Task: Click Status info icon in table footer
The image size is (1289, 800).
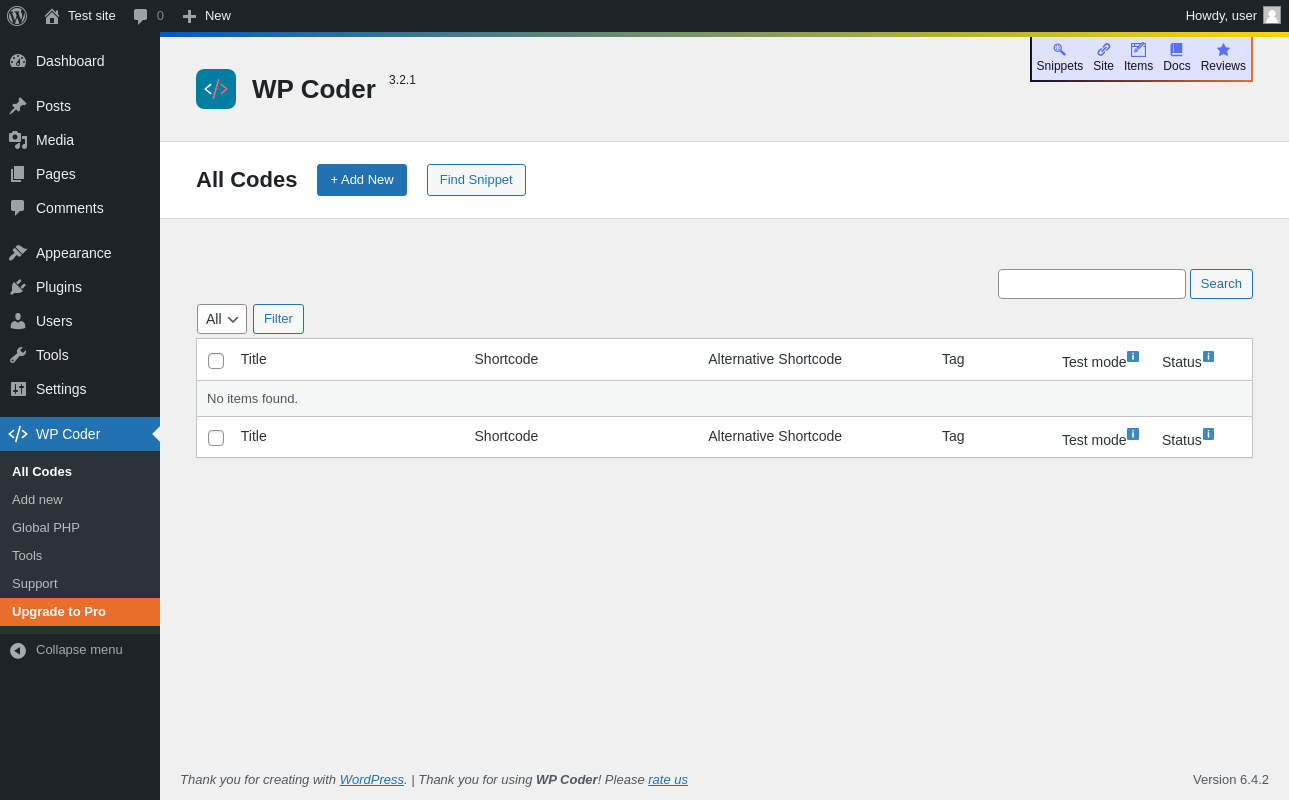Action: tap(1208, 434)
